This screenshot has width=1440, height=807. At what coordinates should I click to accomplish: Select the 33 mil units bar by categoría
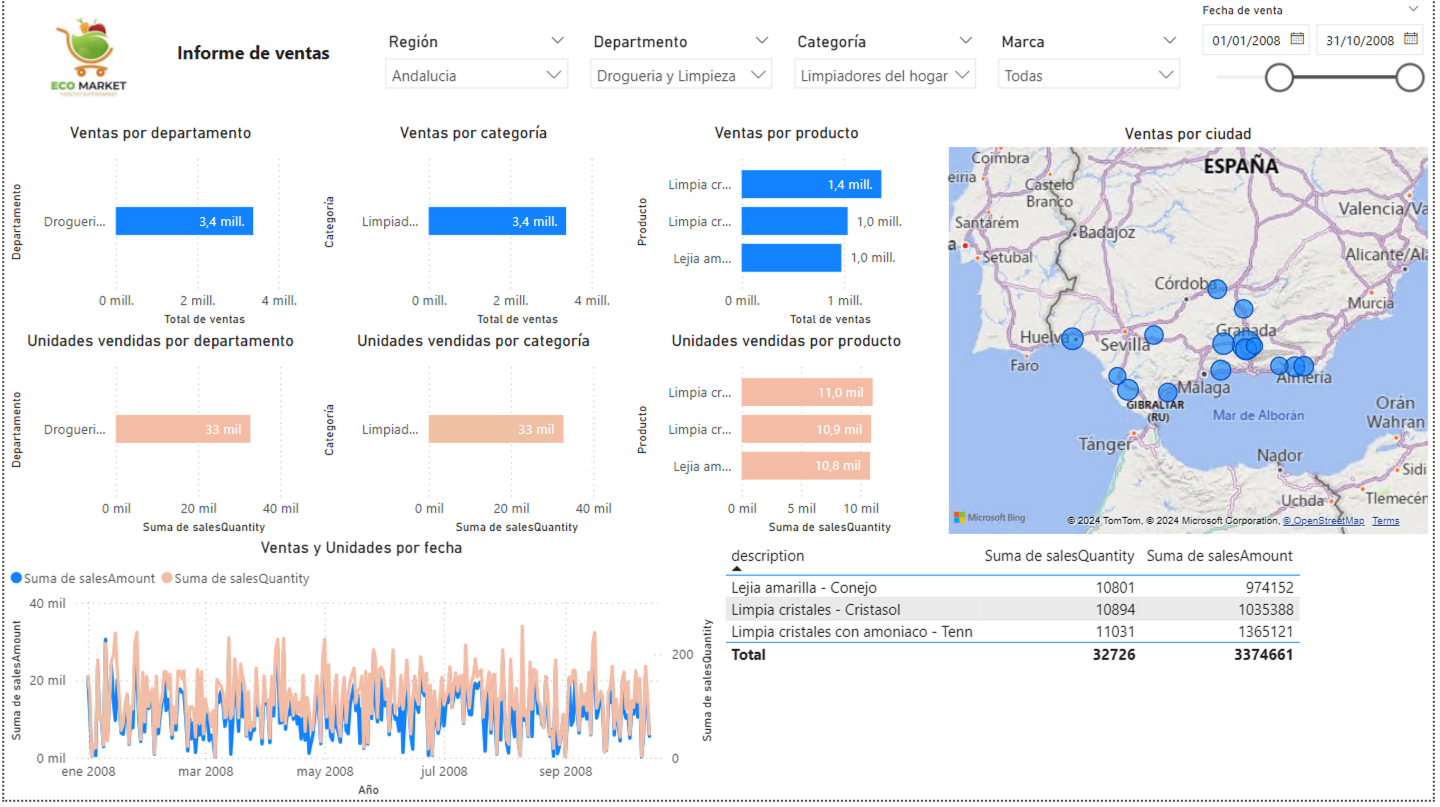(496, 429)
